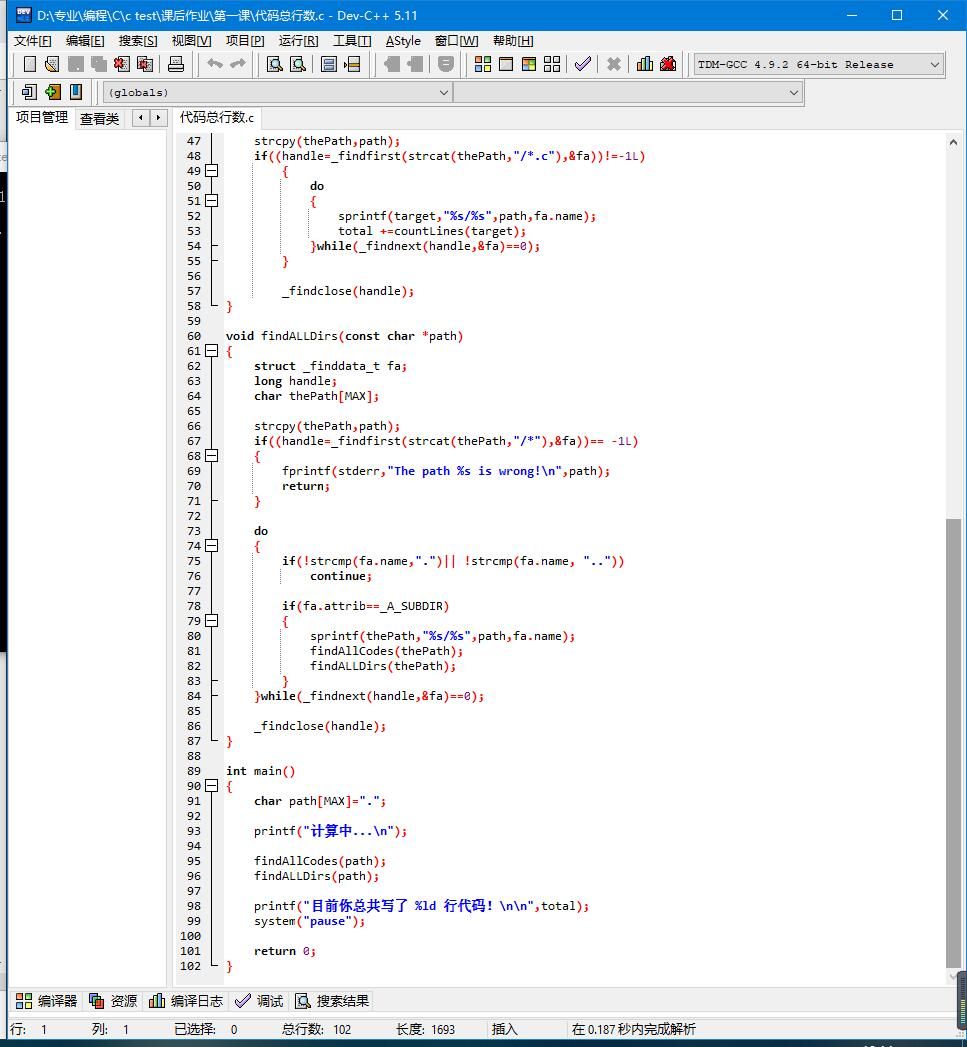Screen dimensions: 967x1047
Task: Click the Go to line icon
Action: click(352, 64)
